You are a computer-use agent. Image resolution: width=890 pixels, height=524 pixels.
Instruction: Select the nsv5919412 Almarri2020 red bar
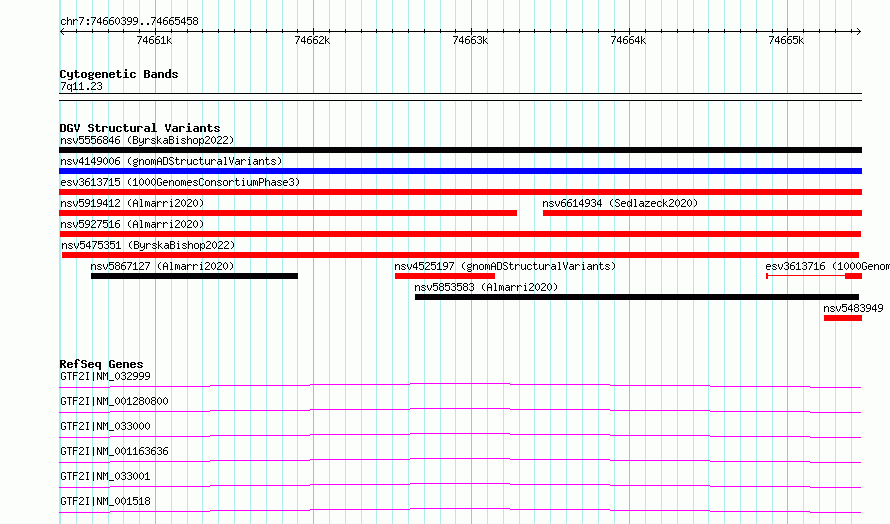[x=288, y=213]
